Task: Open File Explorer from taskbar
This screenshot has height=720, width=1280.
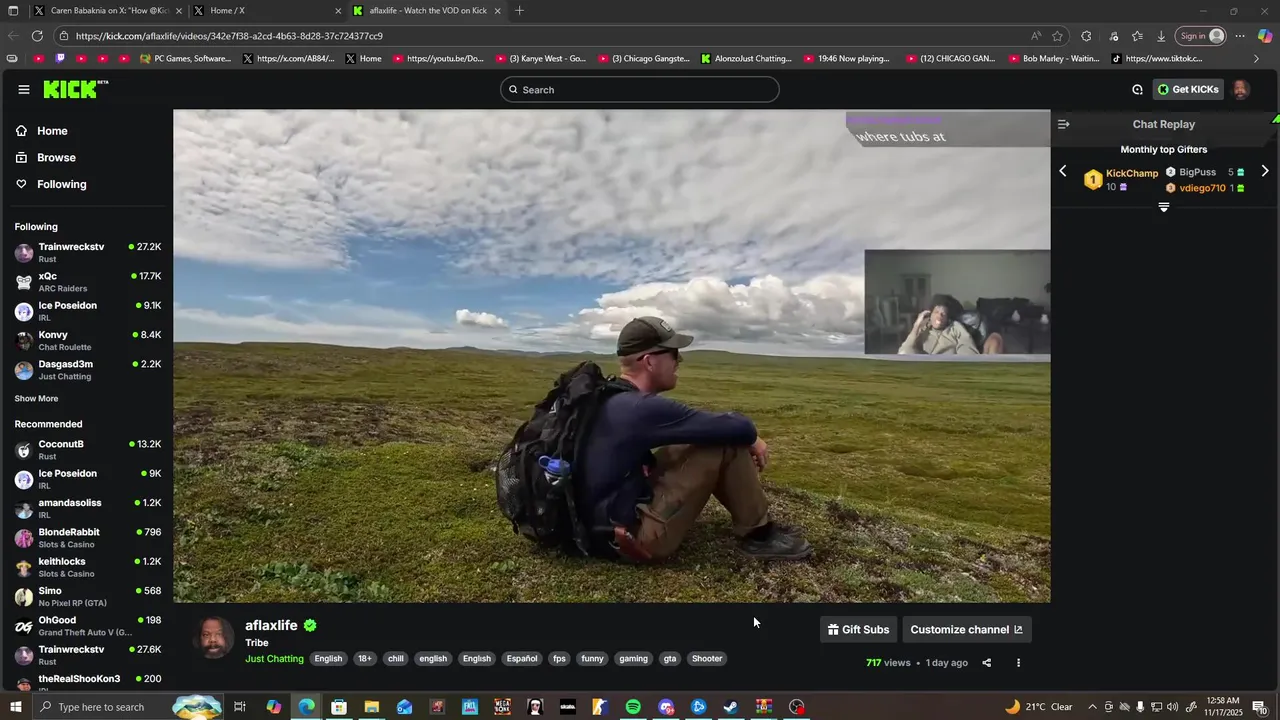Action: (x=372, y=707)
